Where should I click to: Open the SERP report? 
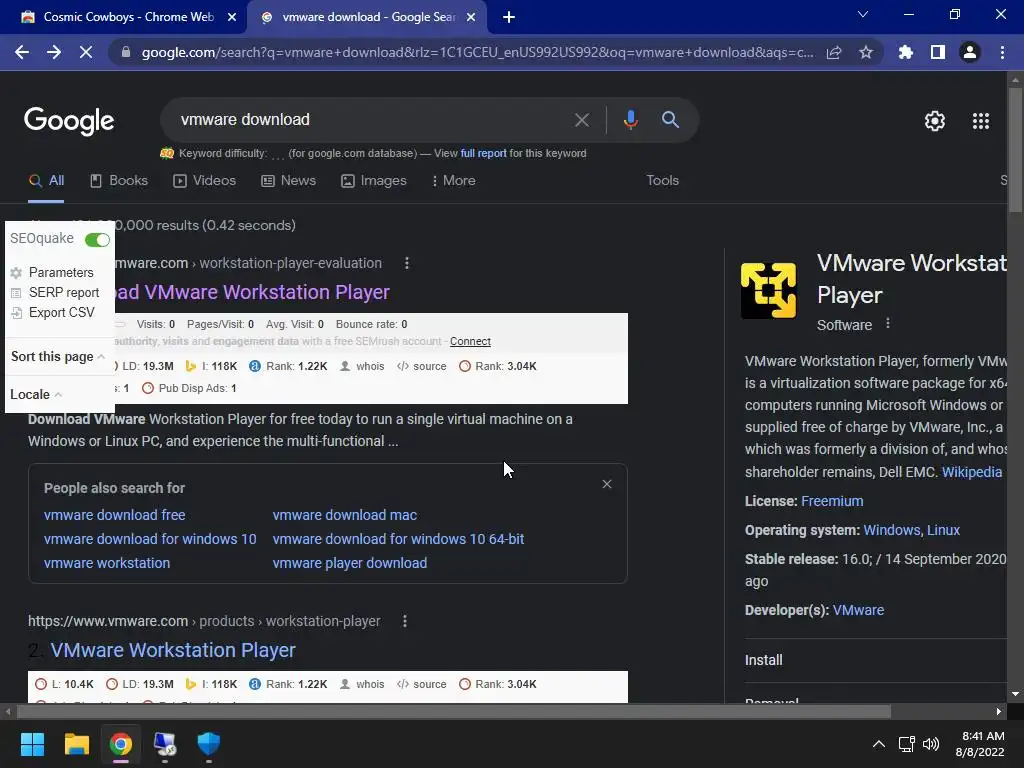point(64,293)
